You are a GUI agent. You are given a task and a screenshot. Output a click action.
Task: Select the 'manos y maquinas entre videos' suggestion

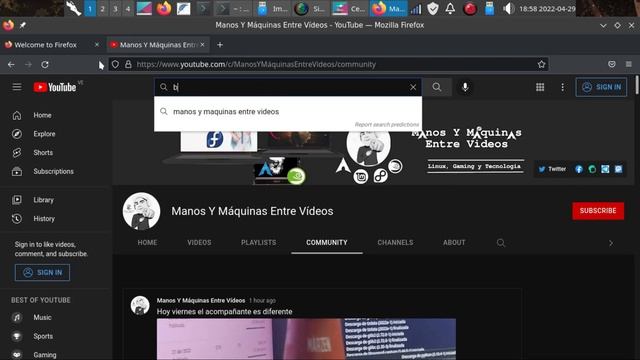click(288, 111)
